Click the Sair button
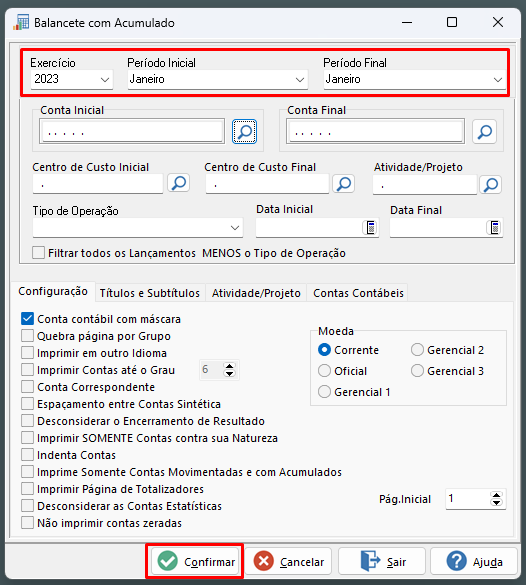Image resolution: width=526 pixels, height=585 pixels. (x=382, y=561)
